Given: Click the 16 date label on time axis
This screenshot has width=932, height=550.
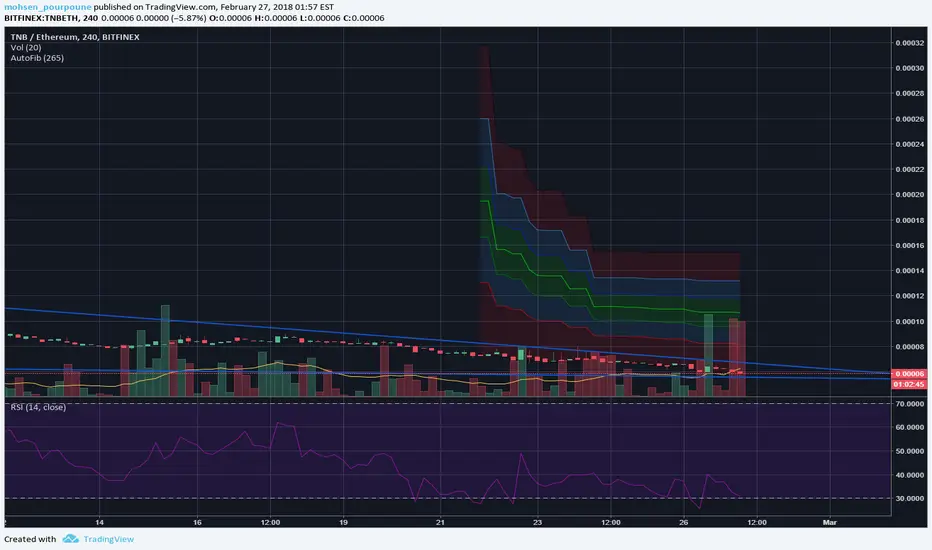Looking at the screenshot, I should click(x=197, y=522).
